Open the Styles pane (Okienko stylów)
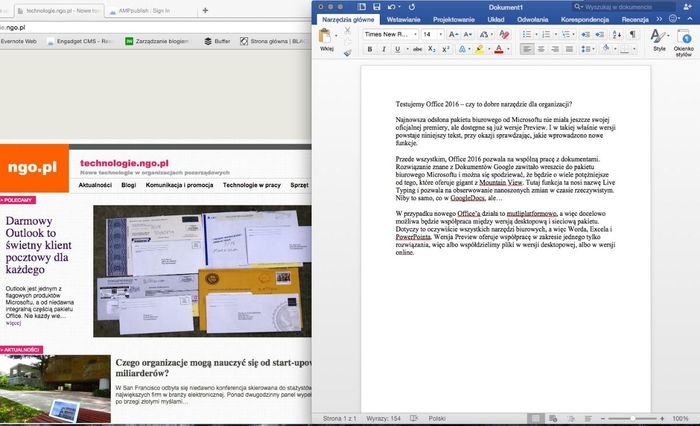This screenshot has height=426, width=700. point(684,40)
